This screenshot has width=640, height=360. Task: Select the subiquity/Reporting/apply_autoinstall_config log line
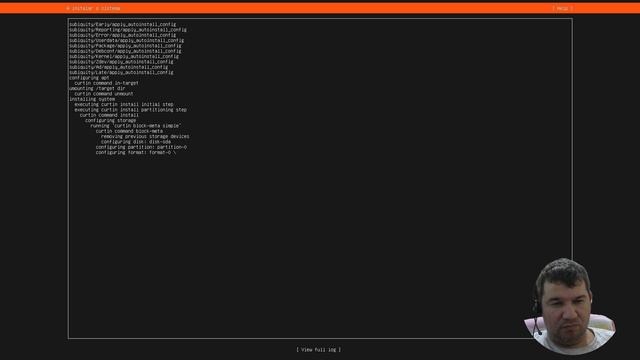tap(128, 30)
